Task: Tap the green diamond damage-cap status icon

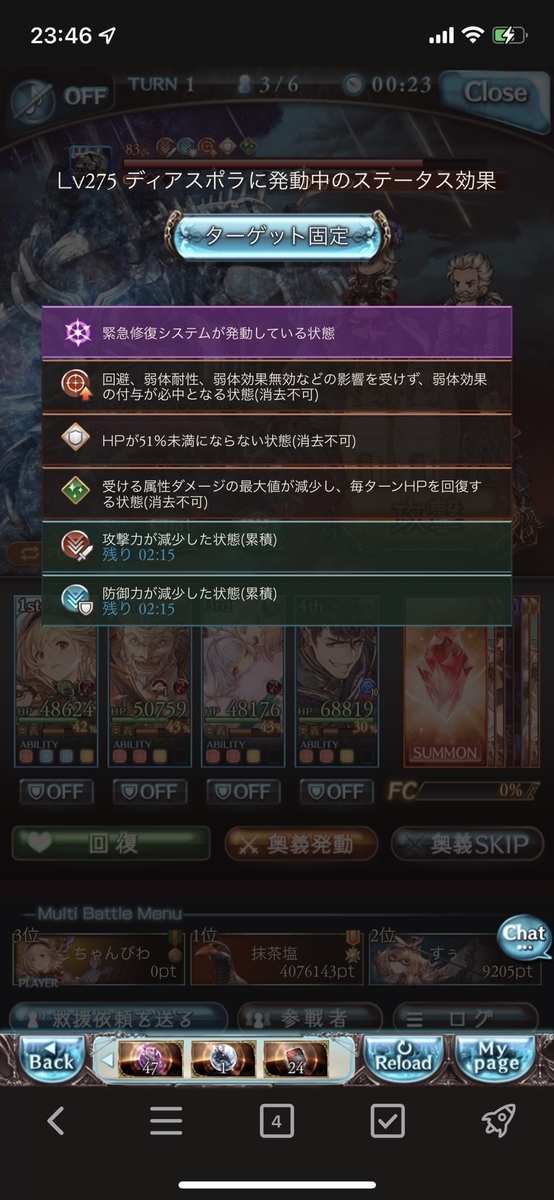Action: 77,494
